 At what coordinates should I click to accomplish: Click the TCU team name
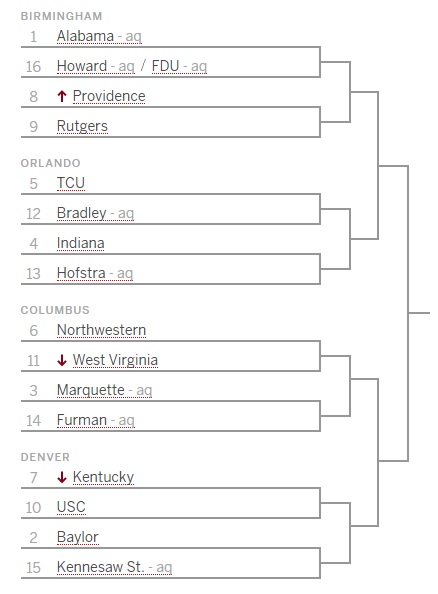(71, 183)
